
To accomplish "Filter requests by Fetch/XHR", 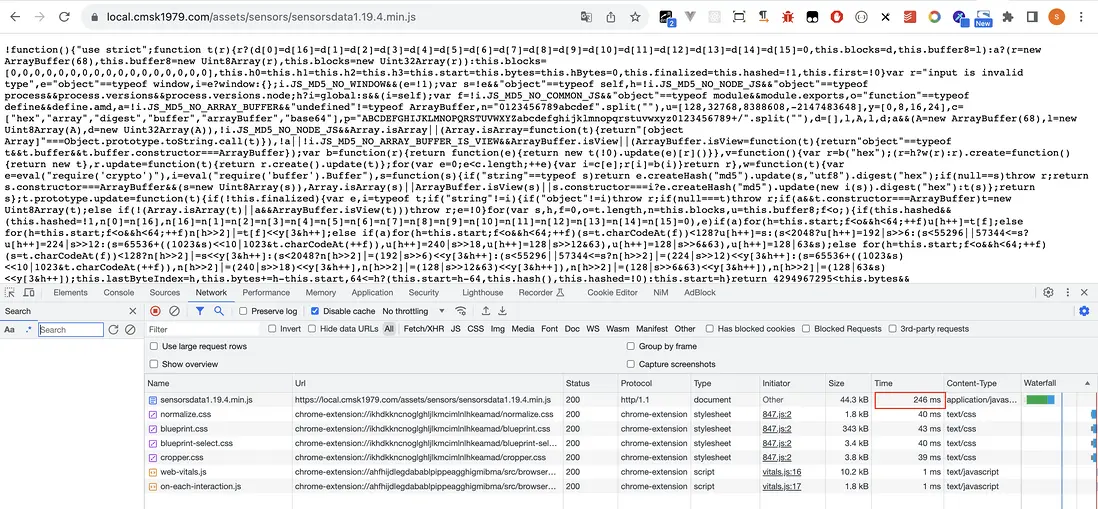I will (x=424, y=329).
